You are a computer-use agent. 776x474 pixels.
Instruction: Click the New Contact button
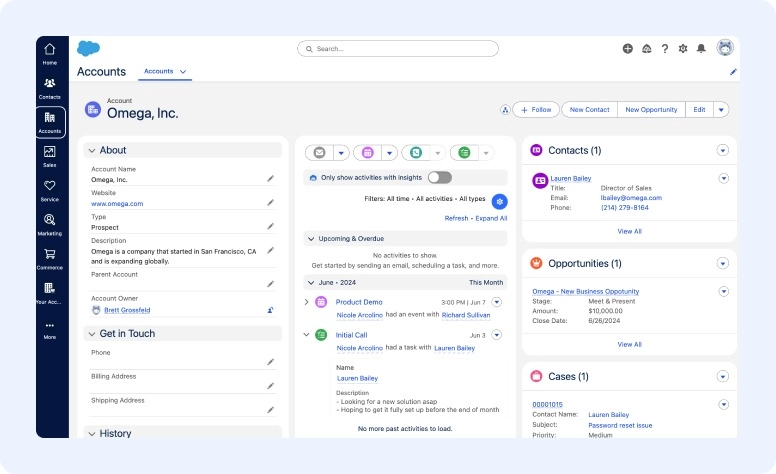coord(589,110)
